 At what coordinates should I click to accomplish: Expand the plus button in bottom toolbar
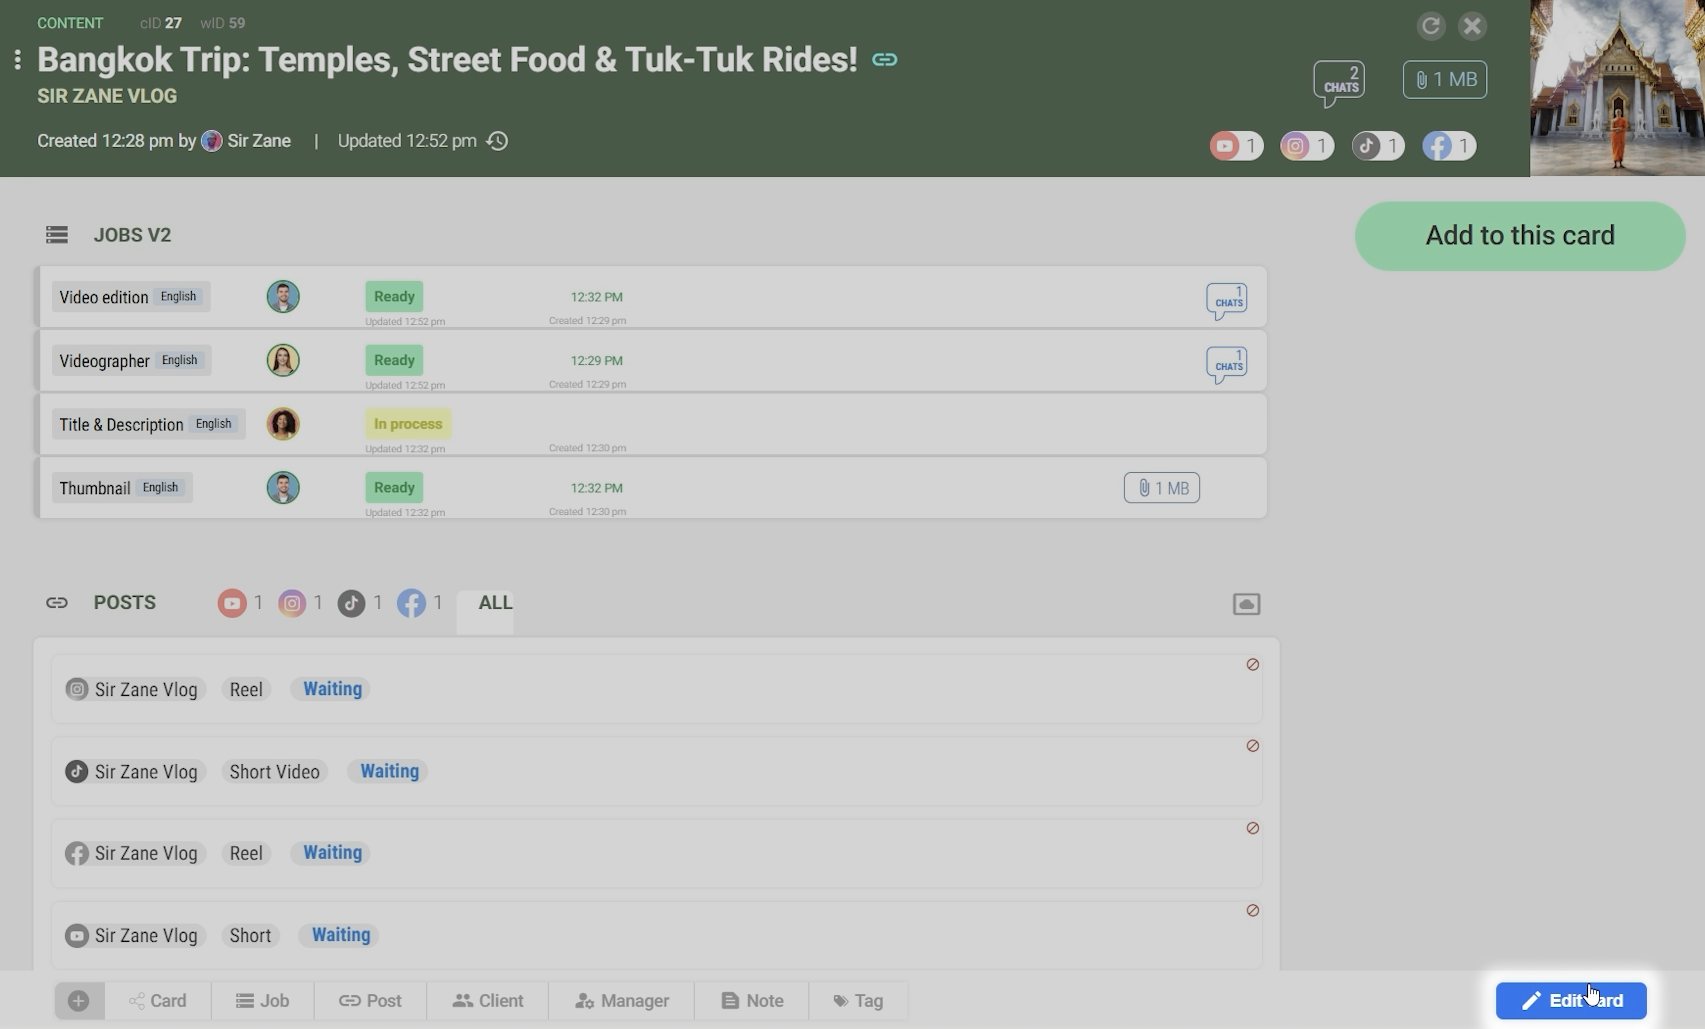point(79,1000)
